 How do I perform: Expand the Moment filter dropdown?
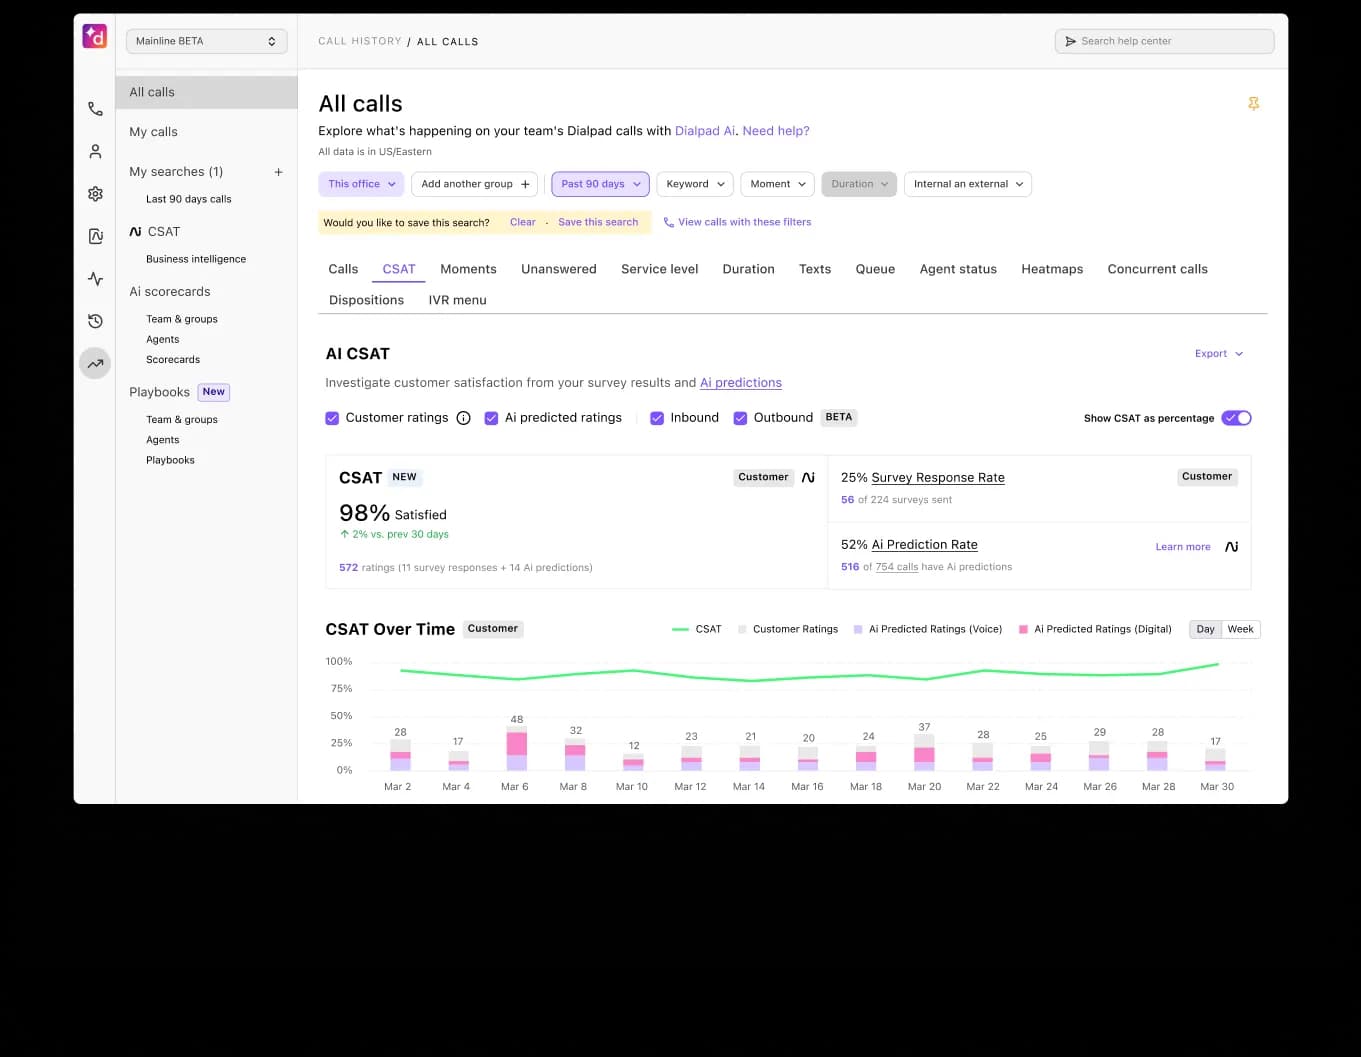(x=777, y=184)
